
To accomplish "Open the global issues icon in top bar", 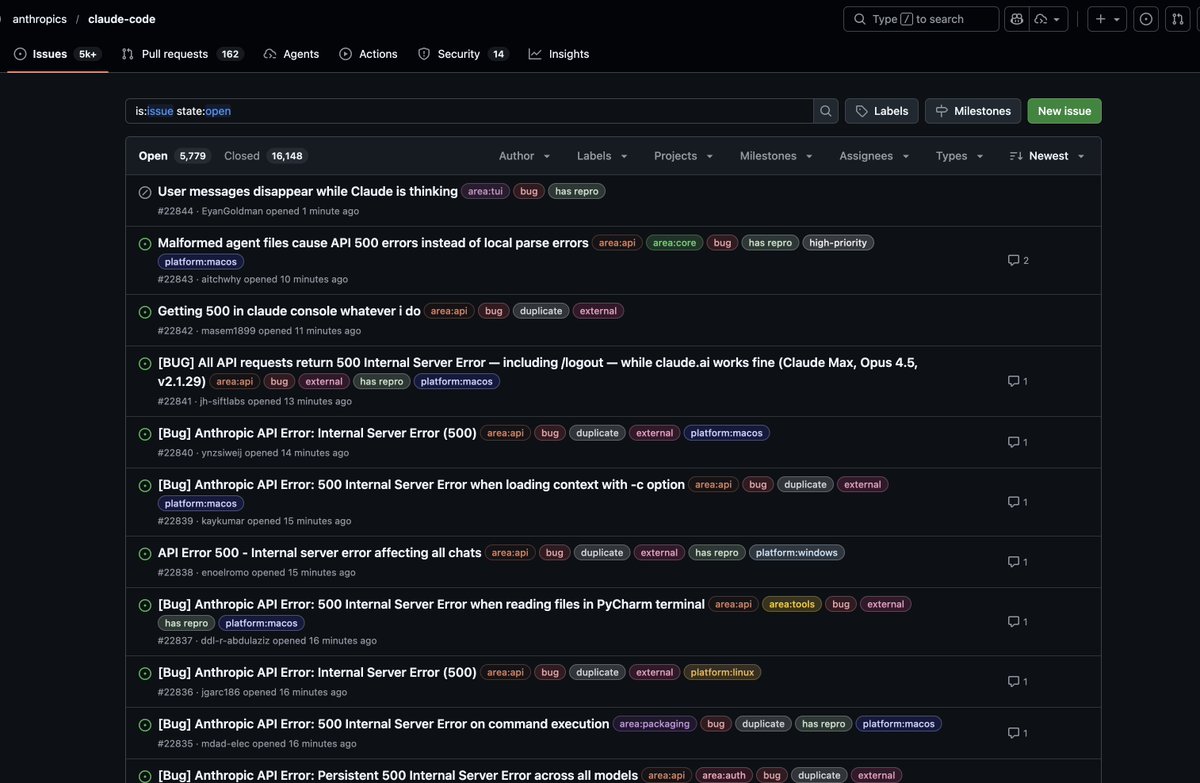I will coord(1146,19).
